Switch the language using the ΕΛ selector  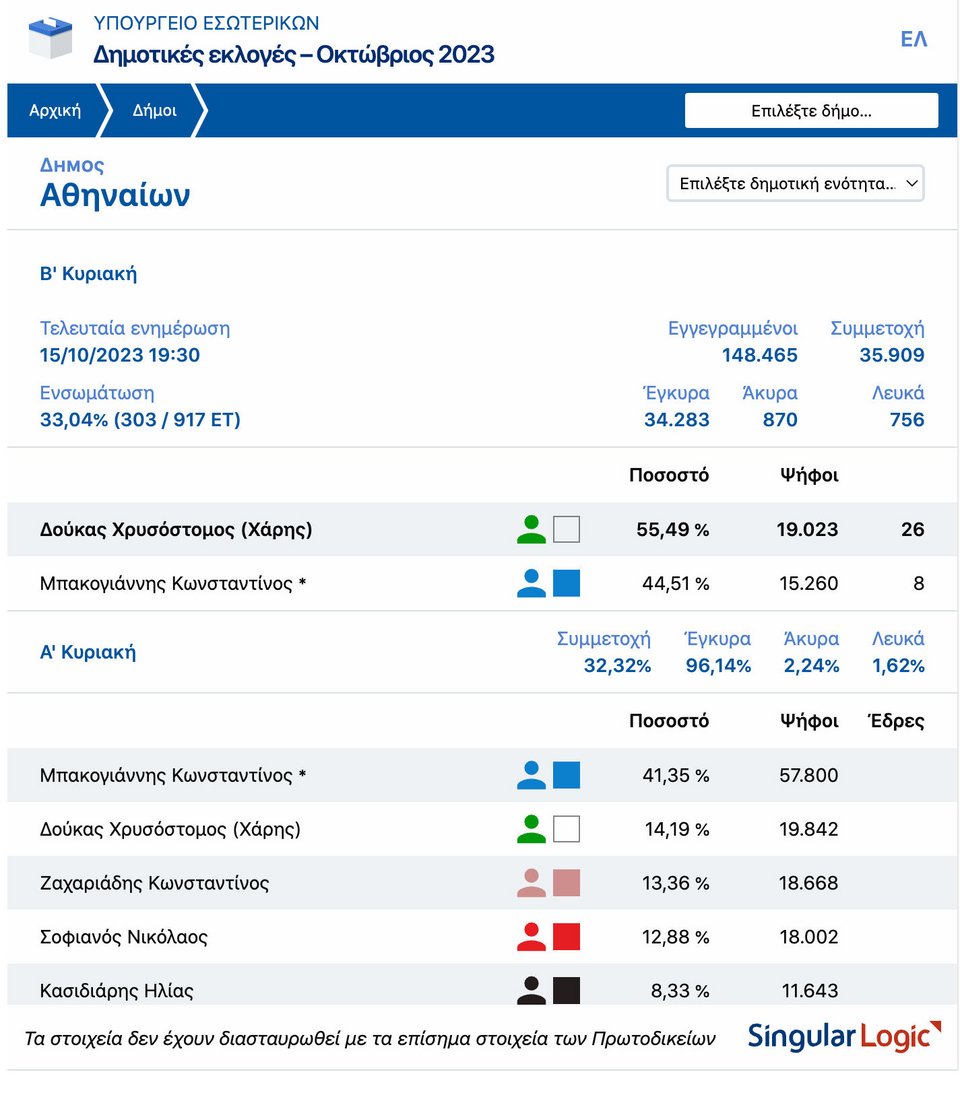point(914,39)
